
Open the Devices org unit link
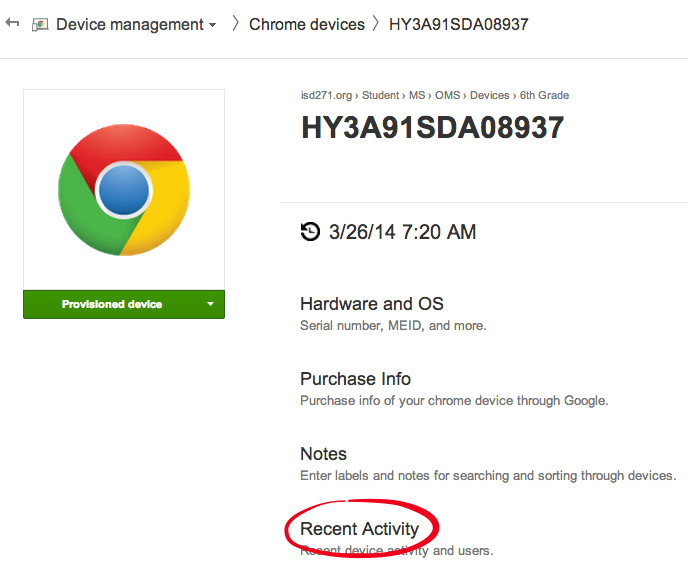[x=489, y=96]
